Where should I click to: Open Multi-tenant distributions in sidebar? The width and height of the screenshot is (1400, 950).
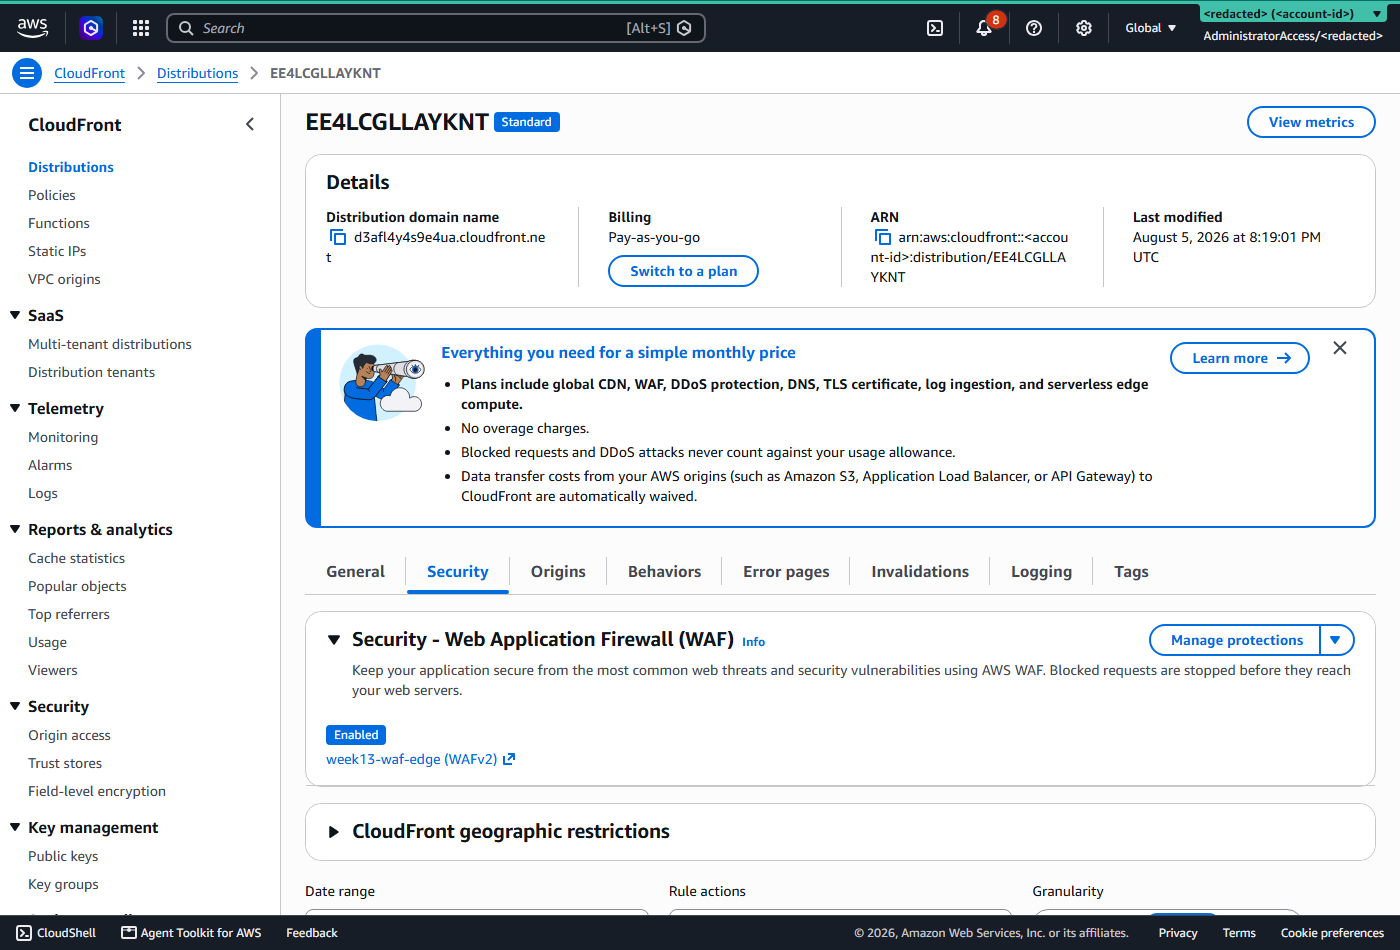110,344
